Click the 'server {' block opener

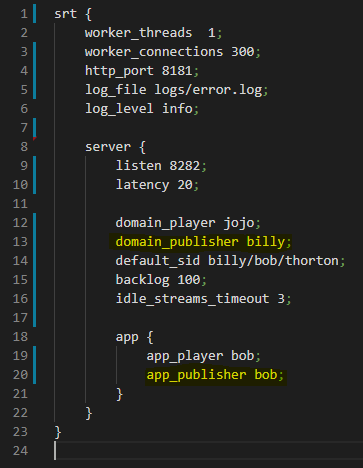[115, 147]
